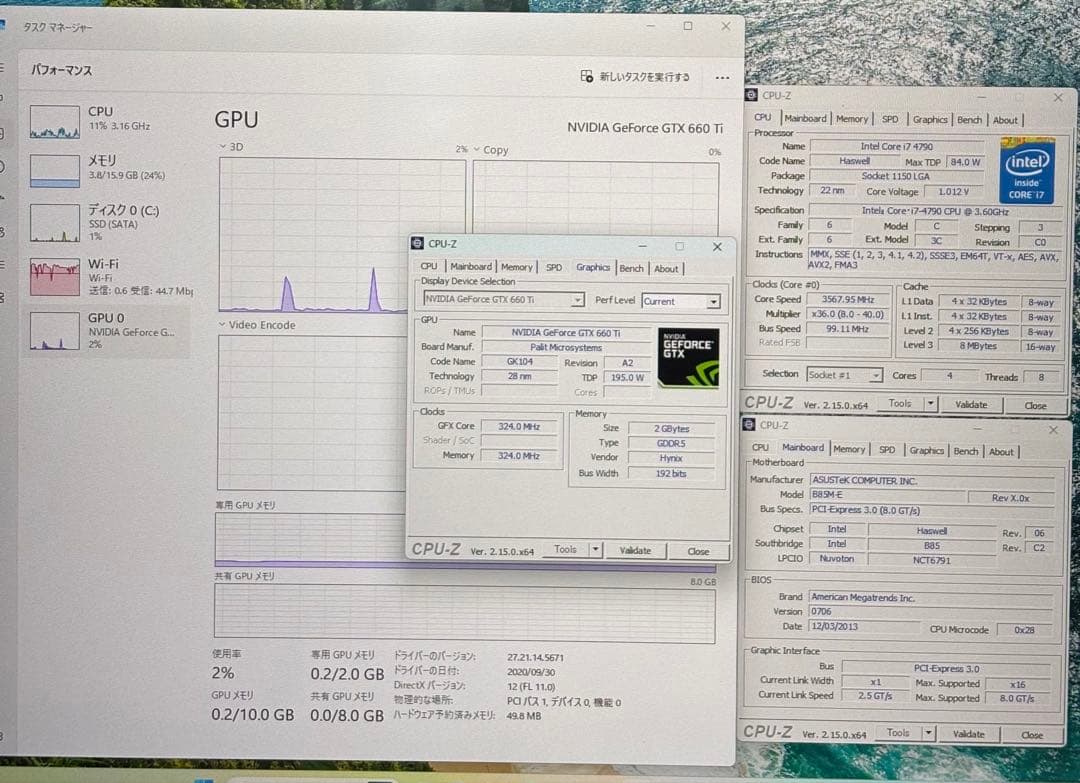Viewport: 1080px width, 783px height.
Task: Switch to the SPD tab in CPU-Z
Action: pos(553,268)
